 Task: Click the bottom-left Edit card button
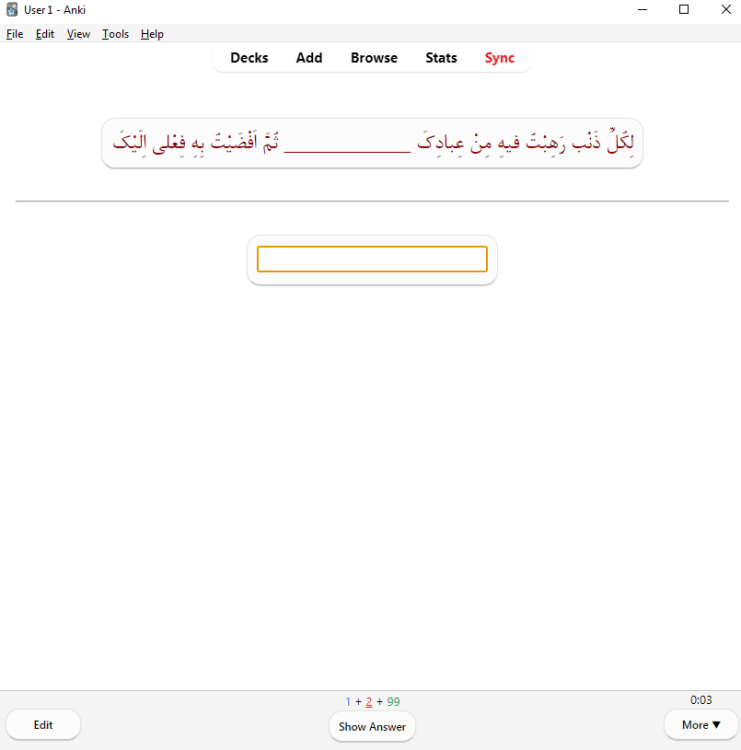(x=43, y=725)
